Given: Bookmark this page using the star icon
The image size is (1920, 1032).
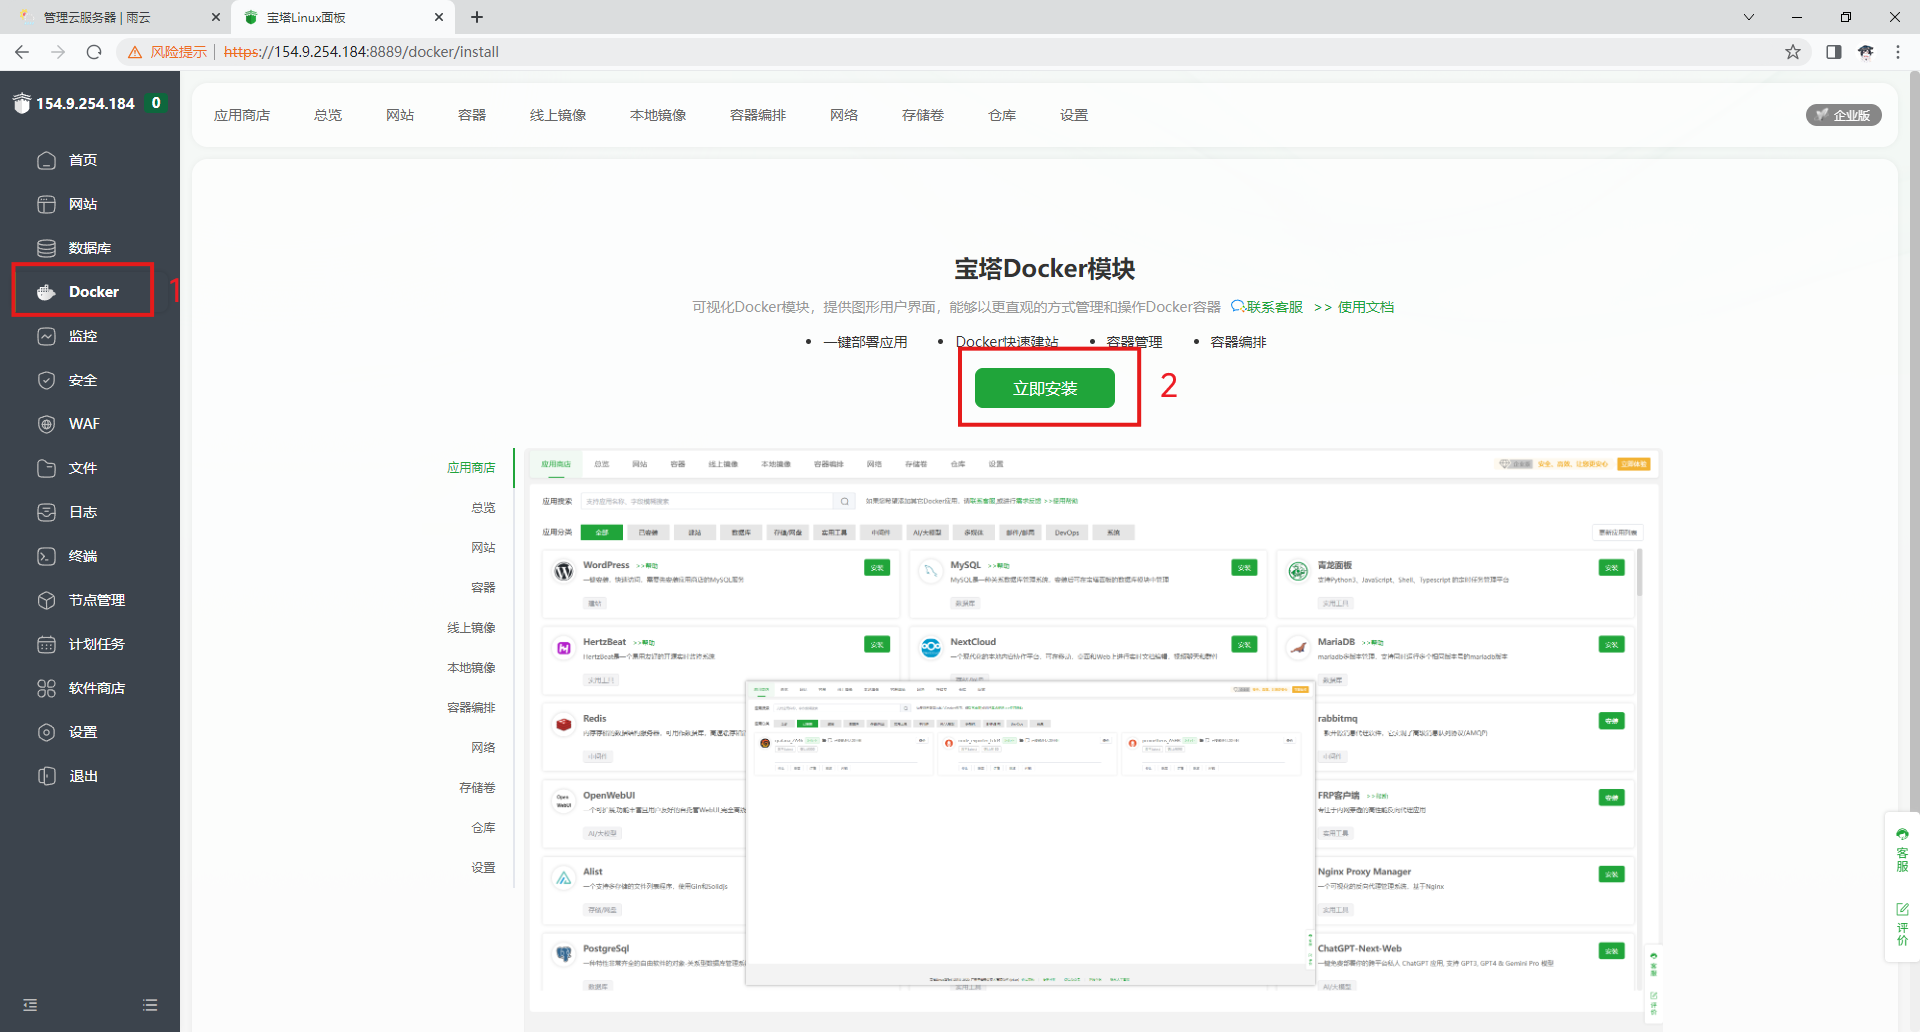Looking at the screenshot, I should 1793,52.
